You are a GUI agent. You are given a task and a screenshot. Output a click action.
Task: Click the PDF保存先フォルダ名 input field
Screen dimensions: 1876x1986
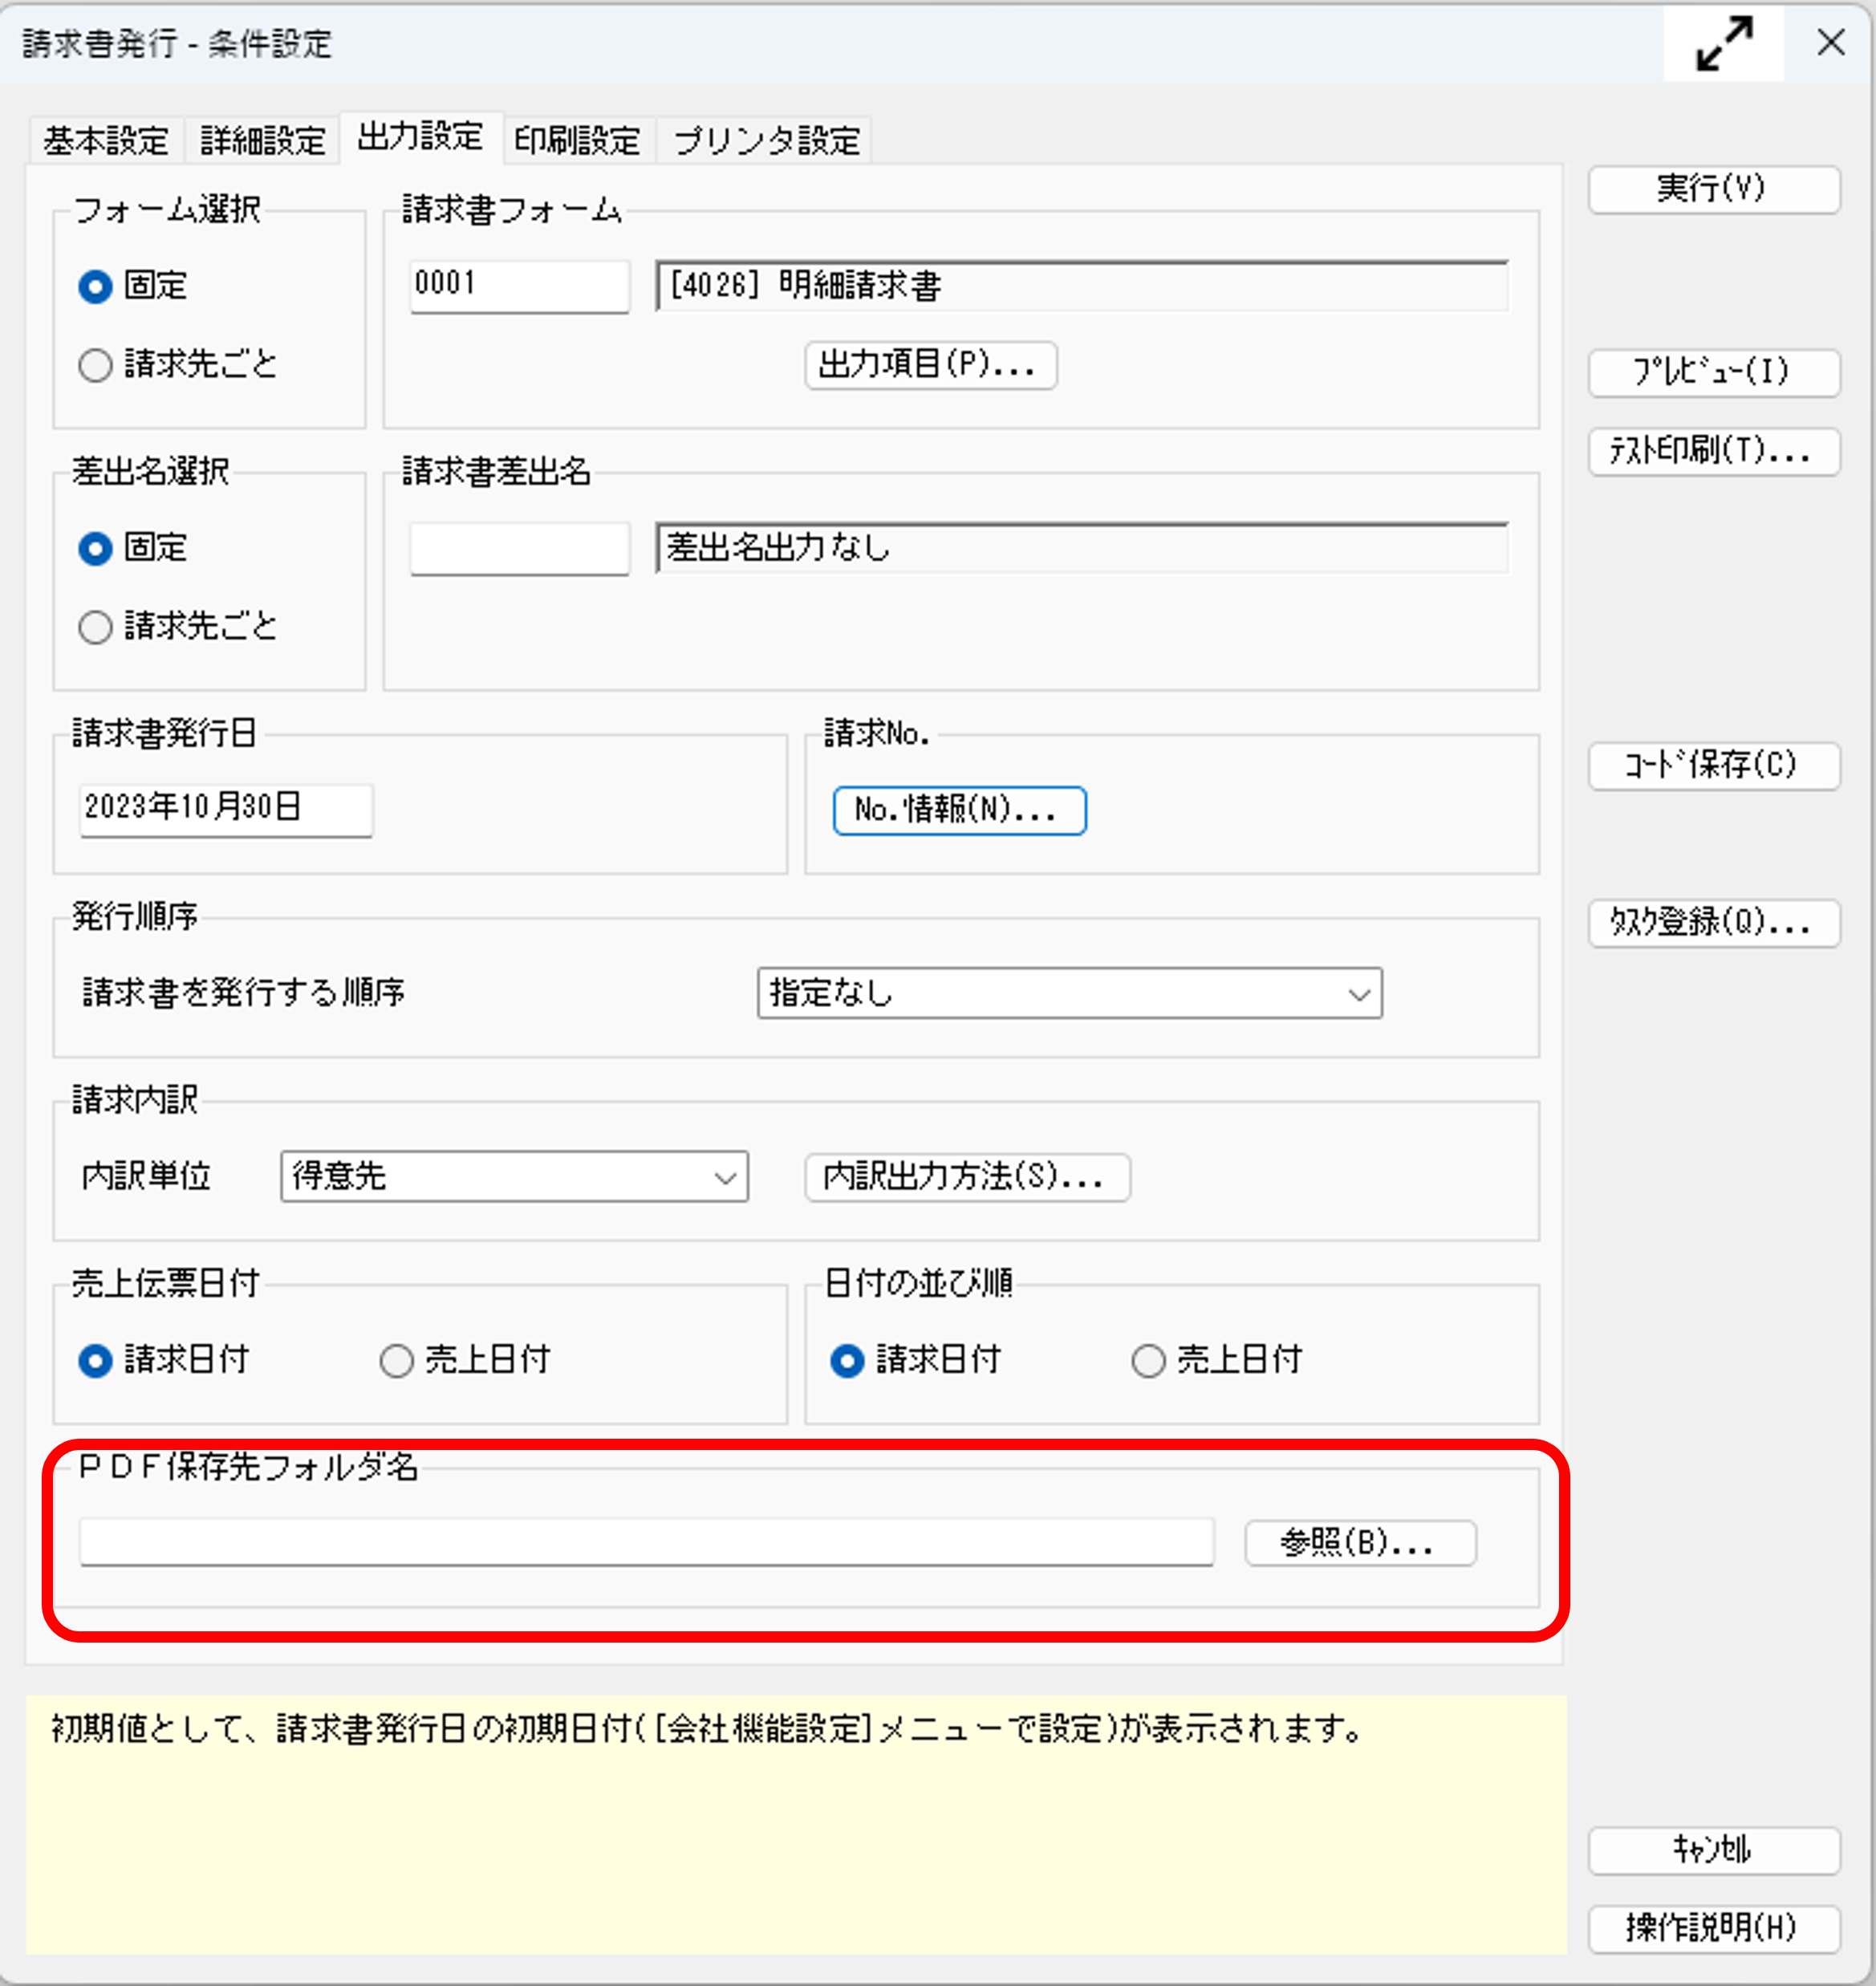tap(647, 1542)
